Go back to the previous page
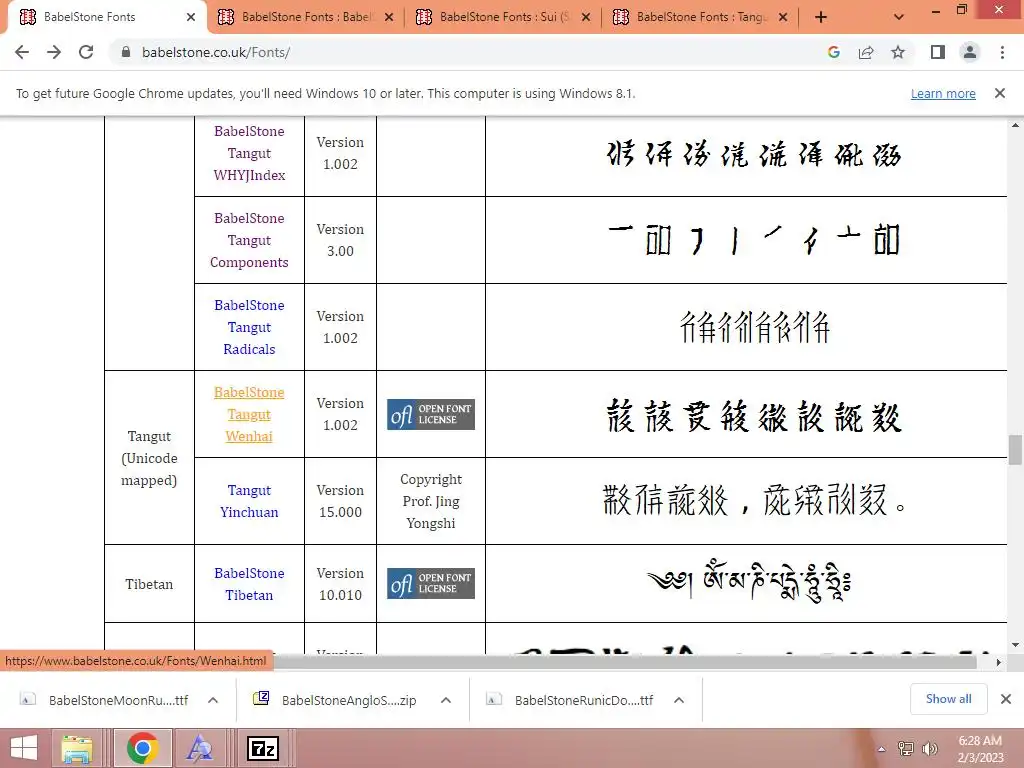 tap(22, 52)
